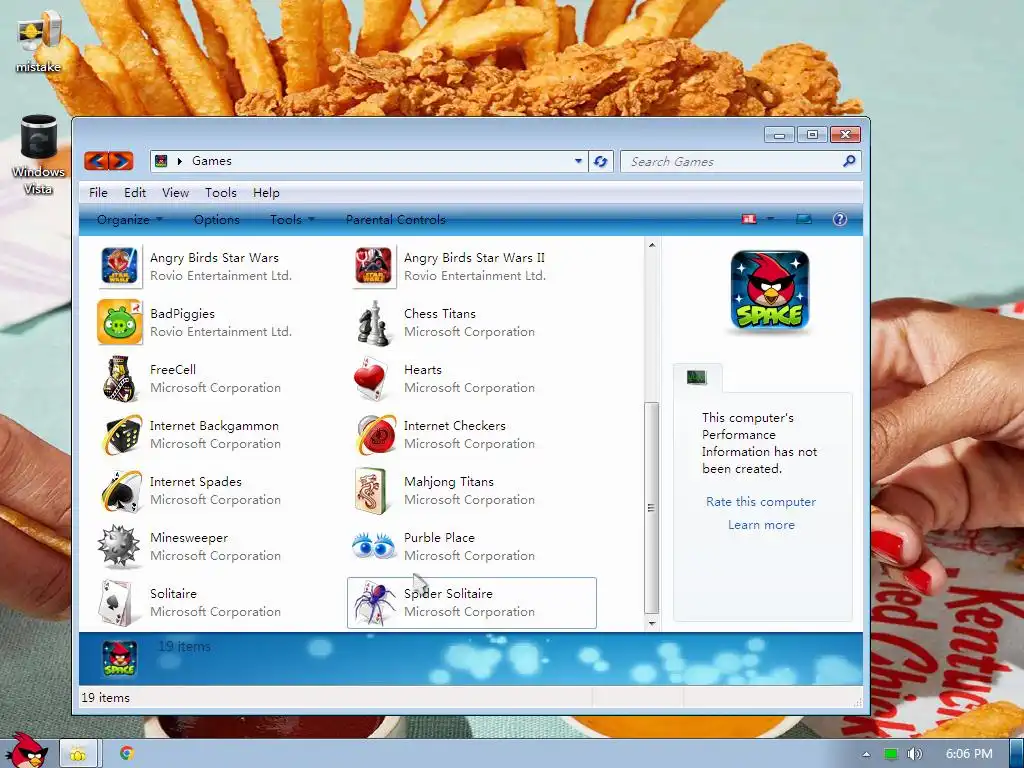Click the Hearts game icon
Image resolution: width=1024 pixels, height=768 pixels.
(x=374, y=378)
